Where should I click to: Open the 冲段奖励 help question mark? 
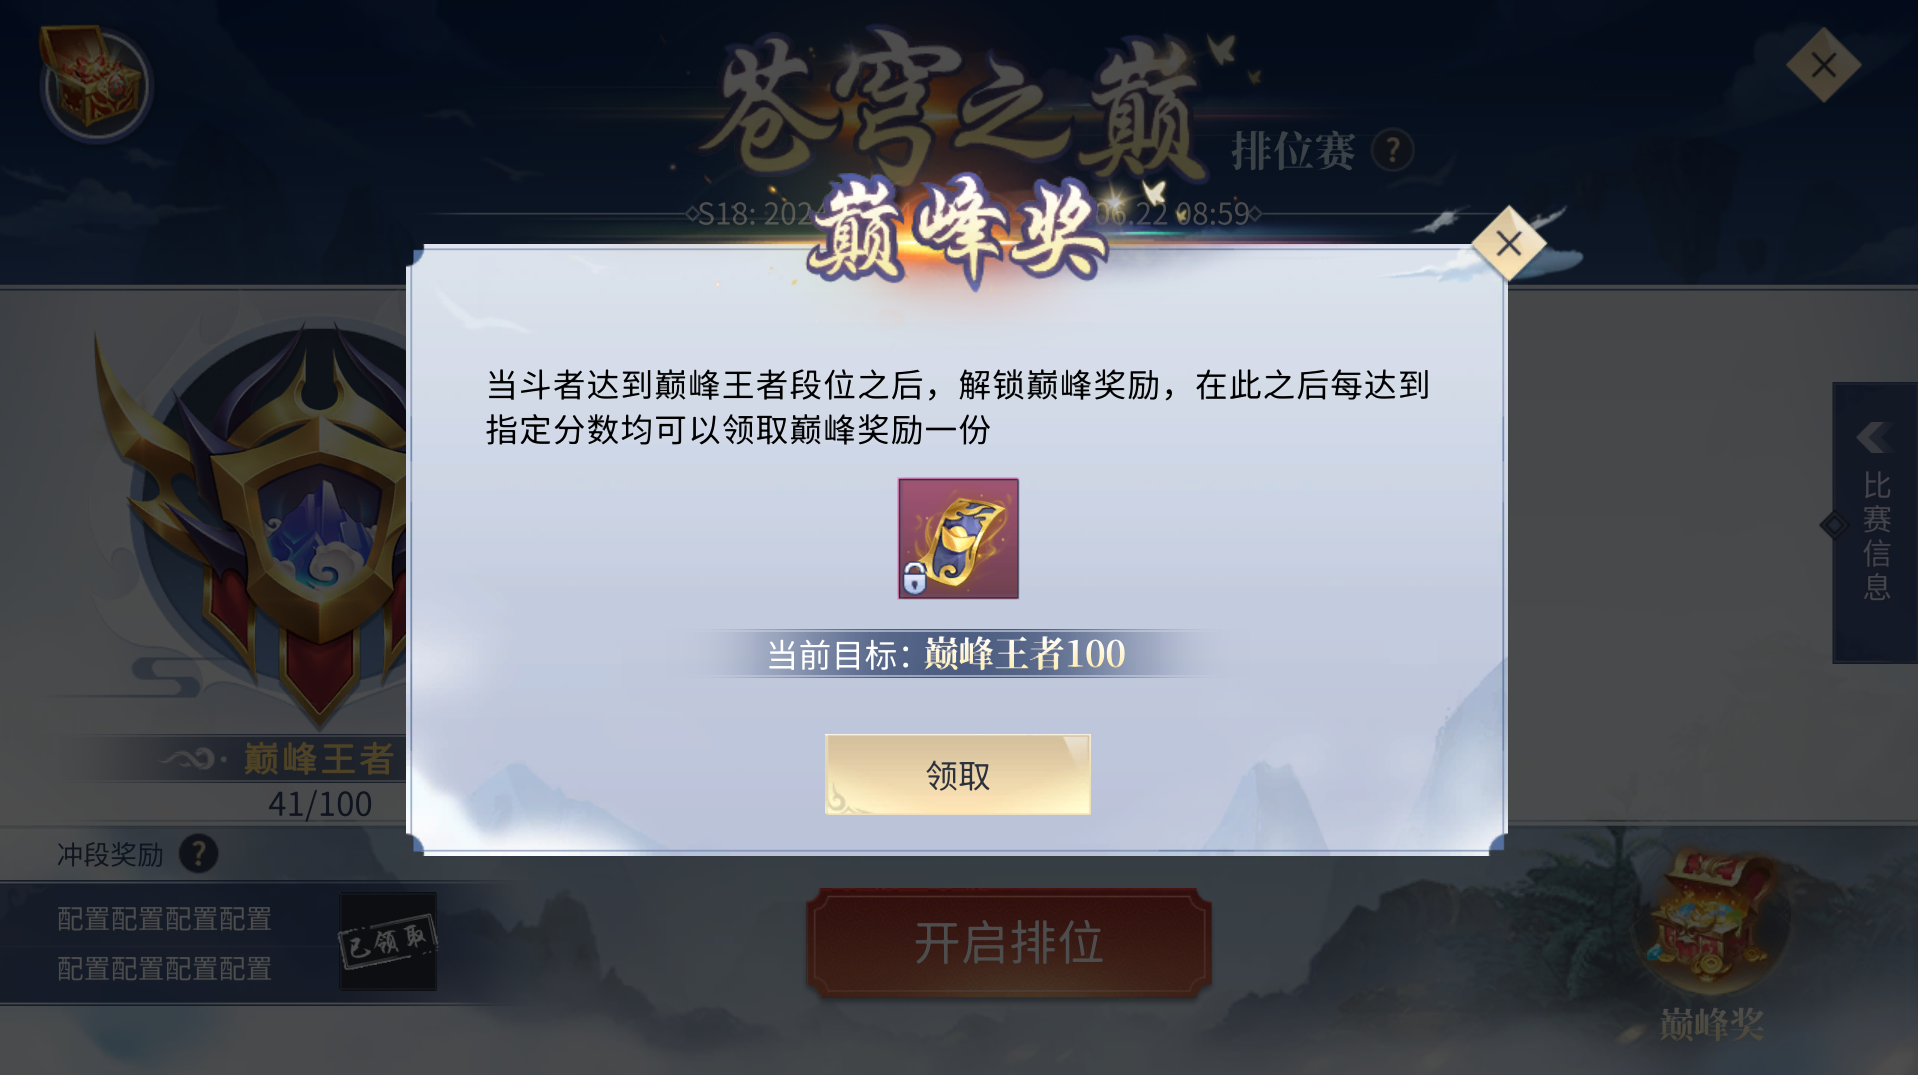(x=198, y=854)
